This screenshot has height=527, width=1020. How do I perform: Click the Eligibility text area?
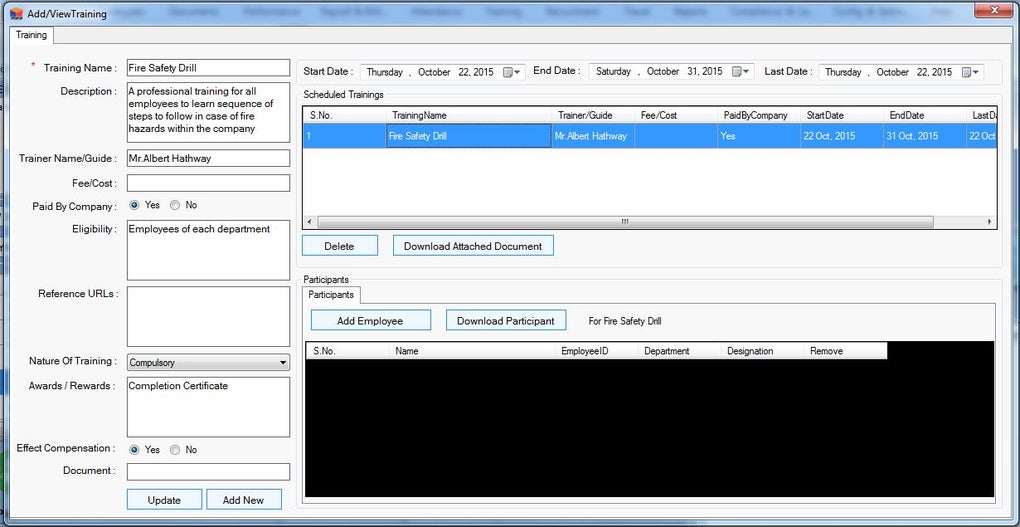[x=208, y=250]
